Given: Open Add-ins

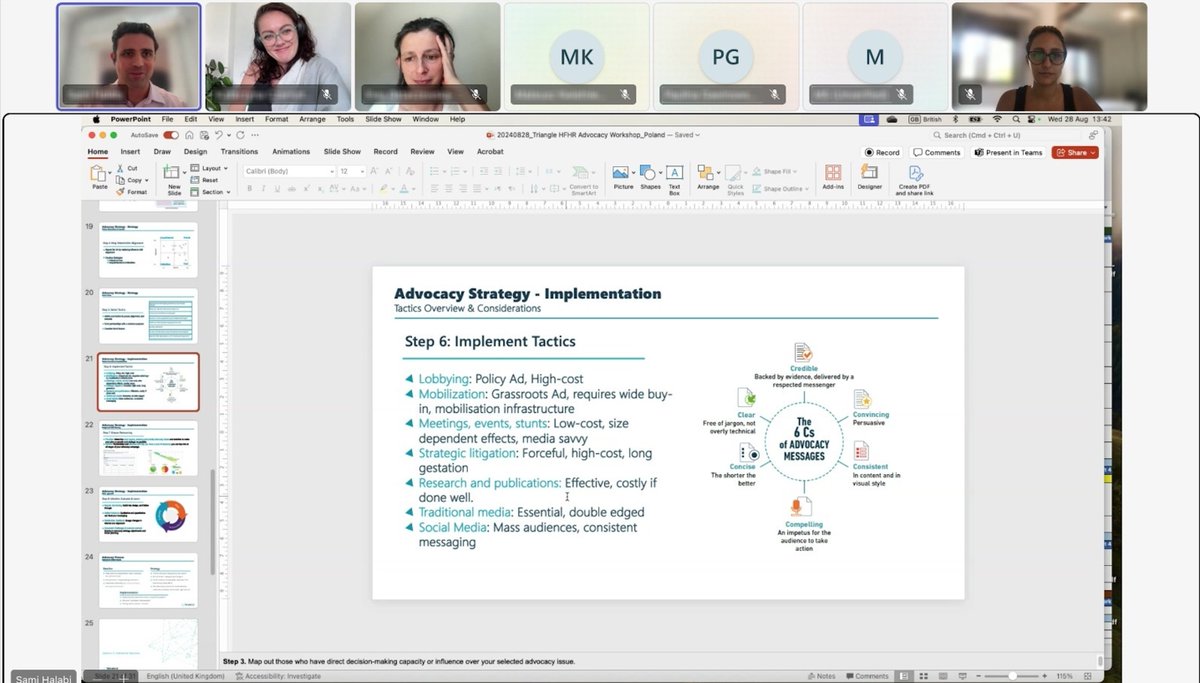Looking at the screenshot, I should 833,178.
